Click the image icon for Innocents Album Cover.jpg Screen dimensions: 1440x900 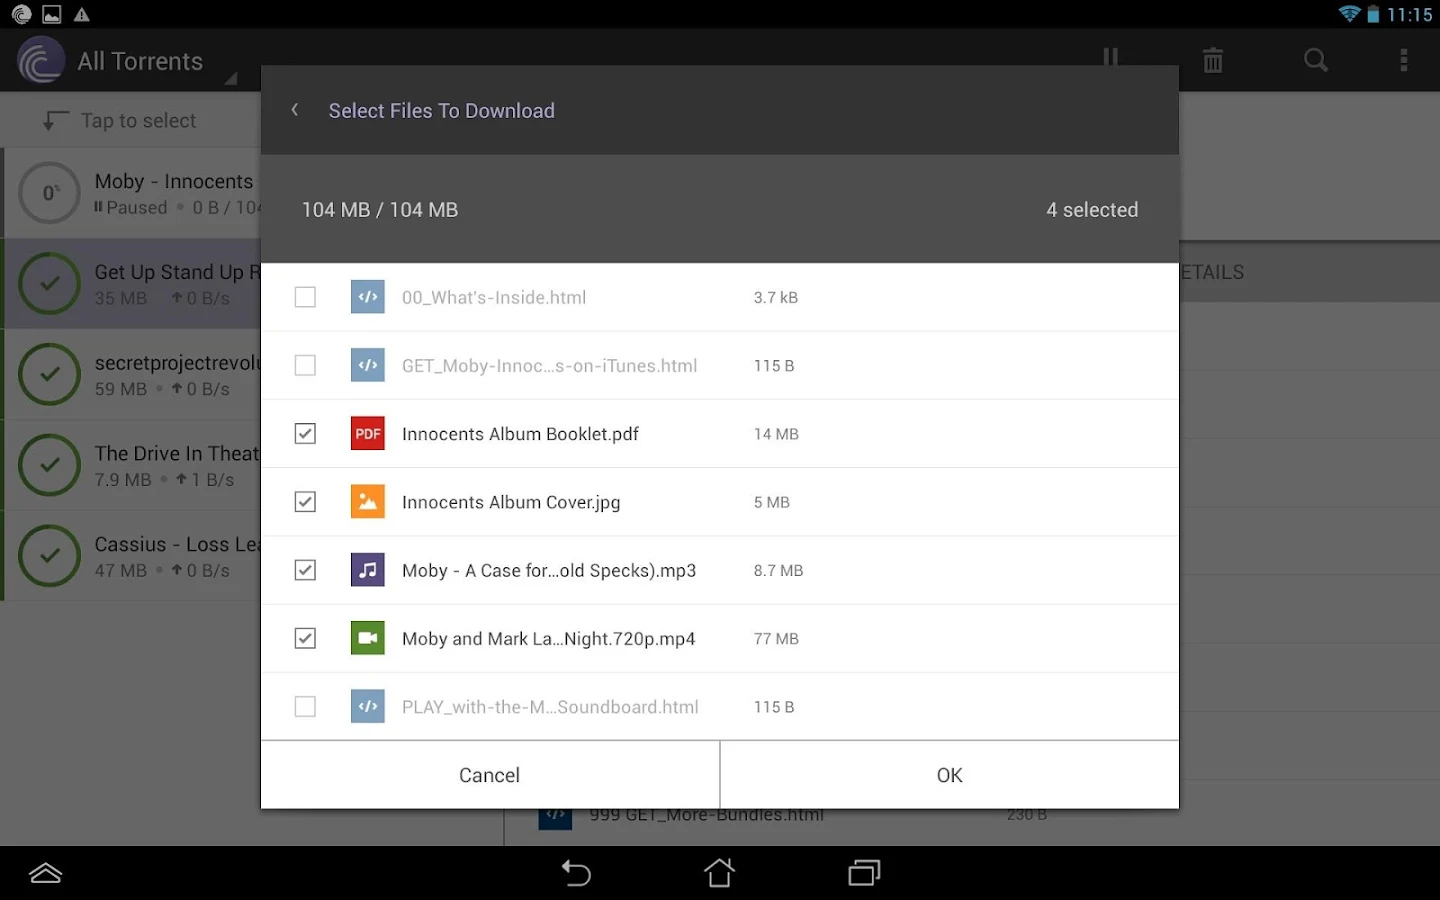367,502
